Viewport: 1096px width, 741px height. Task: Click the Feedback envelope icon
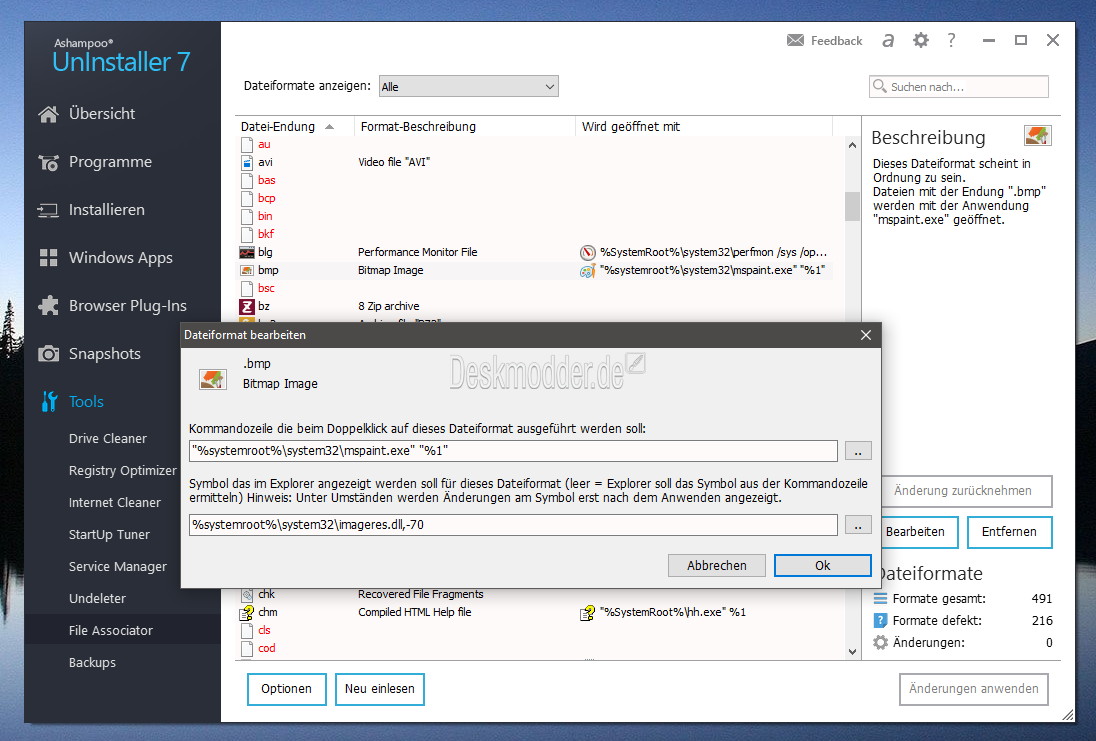[795, 41]
